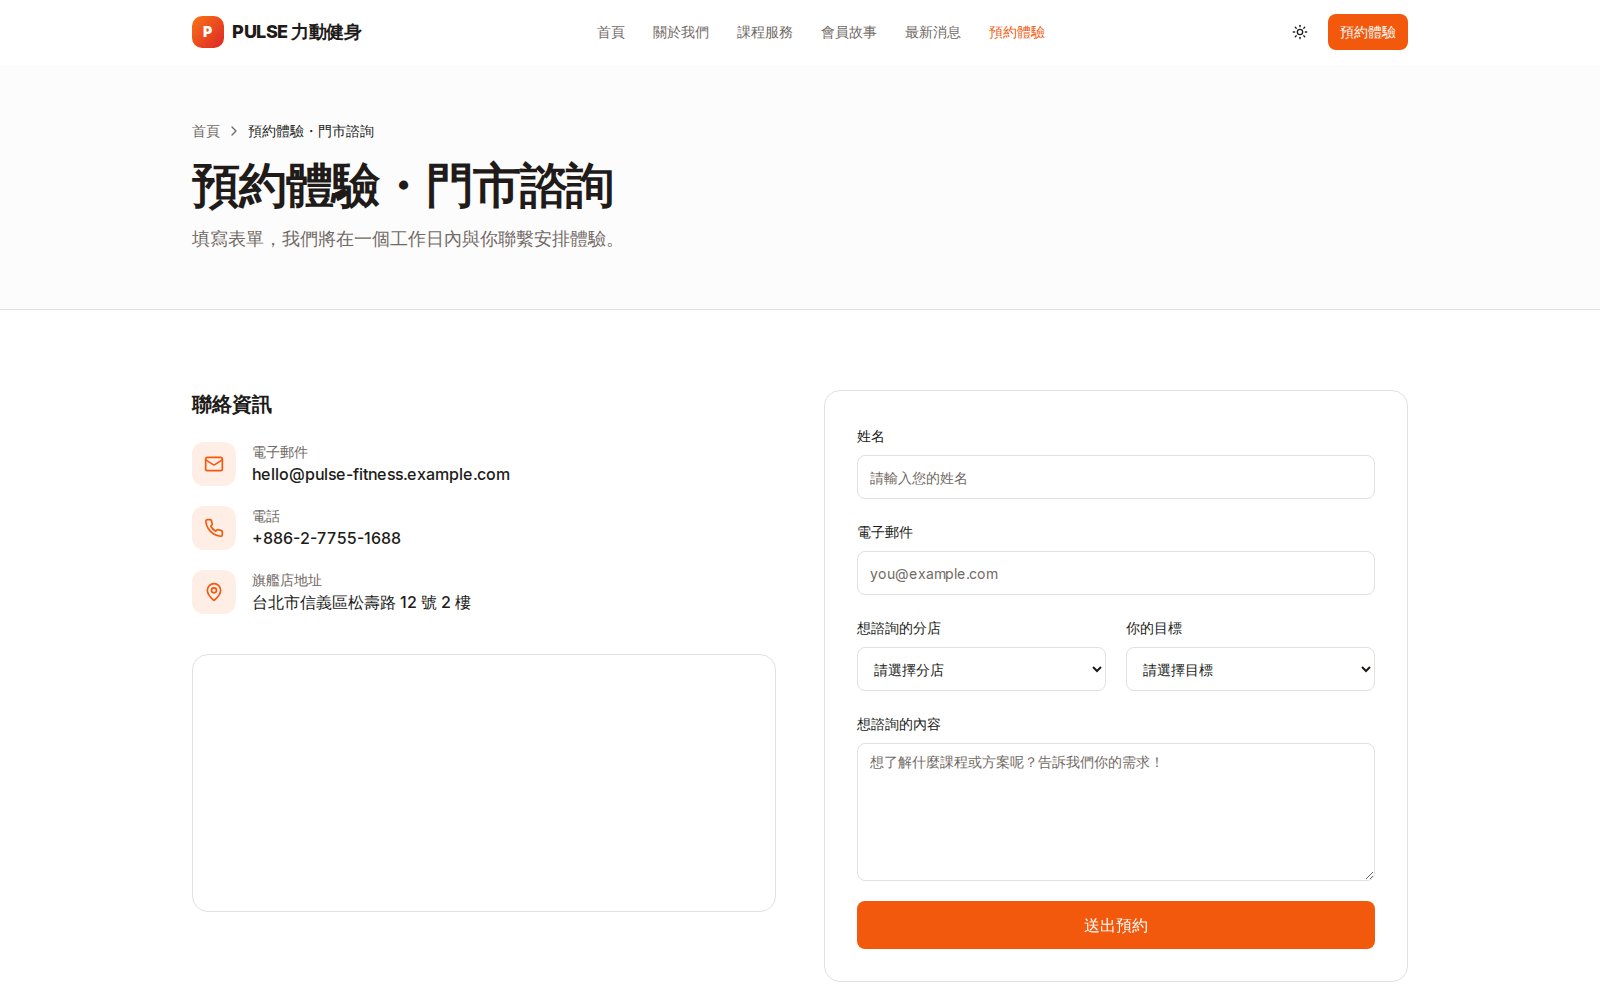Click the phone handset icon
1600x1000 pixels.
214,528
